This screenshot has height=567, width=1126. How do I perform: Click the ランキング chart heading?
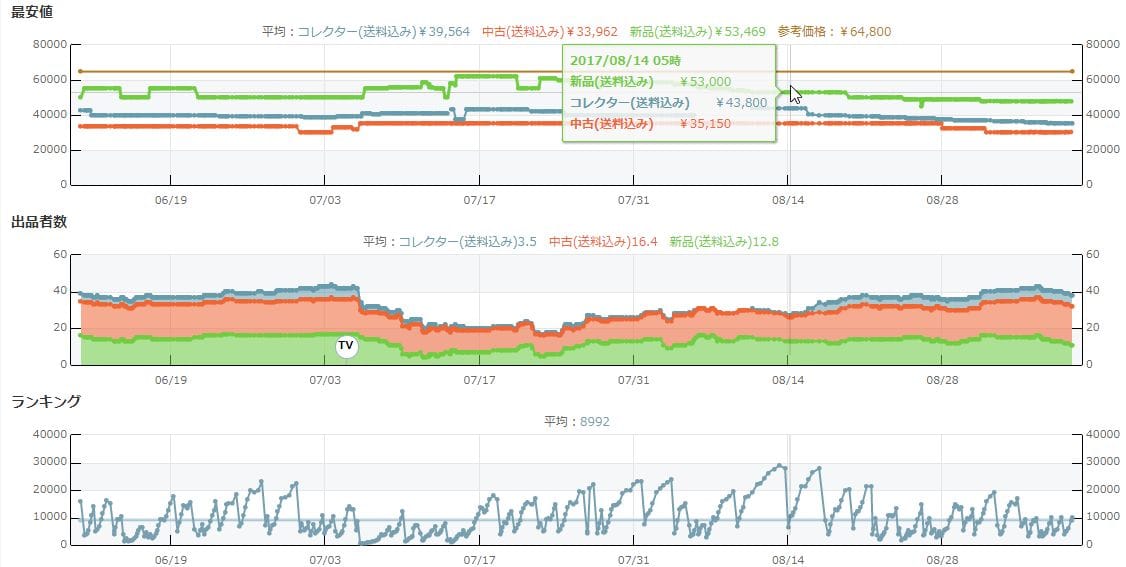(x=45, y=401)
